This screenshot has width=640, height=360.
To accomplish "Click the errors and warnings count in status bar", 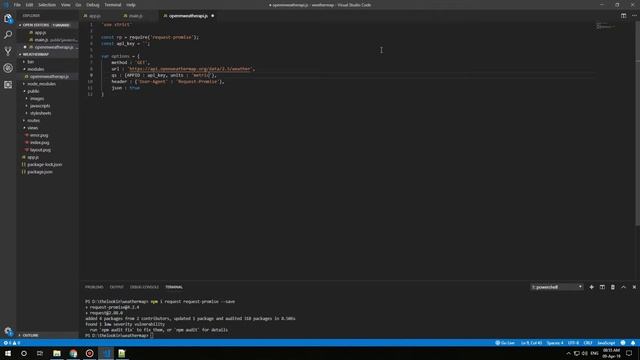I will click(x=11, y=343).
